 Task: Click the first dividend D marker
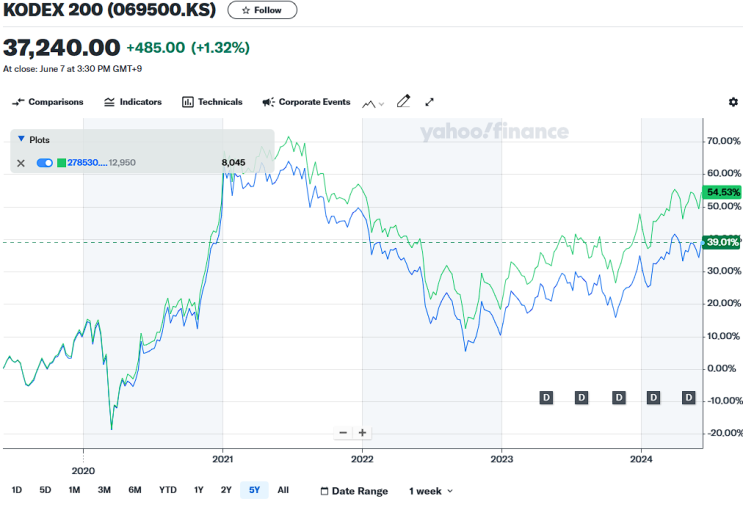coord(546,398)
